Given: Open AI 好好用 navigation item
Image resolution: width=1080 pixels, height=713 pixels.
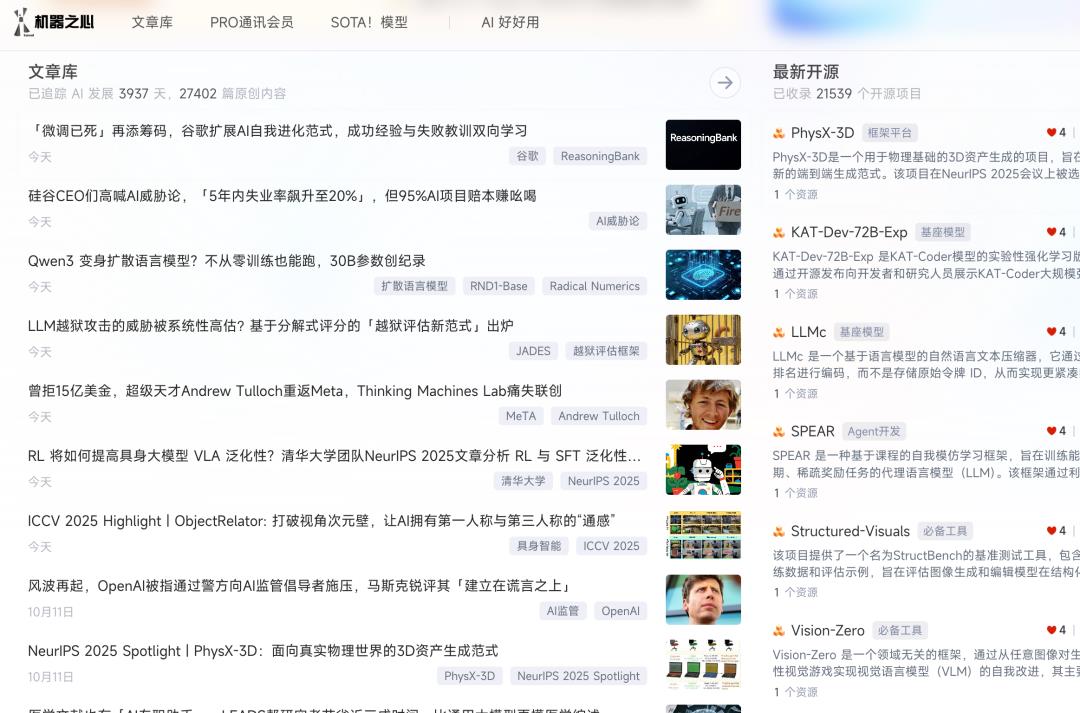Looking at the screenshot, I should point(510,22).
